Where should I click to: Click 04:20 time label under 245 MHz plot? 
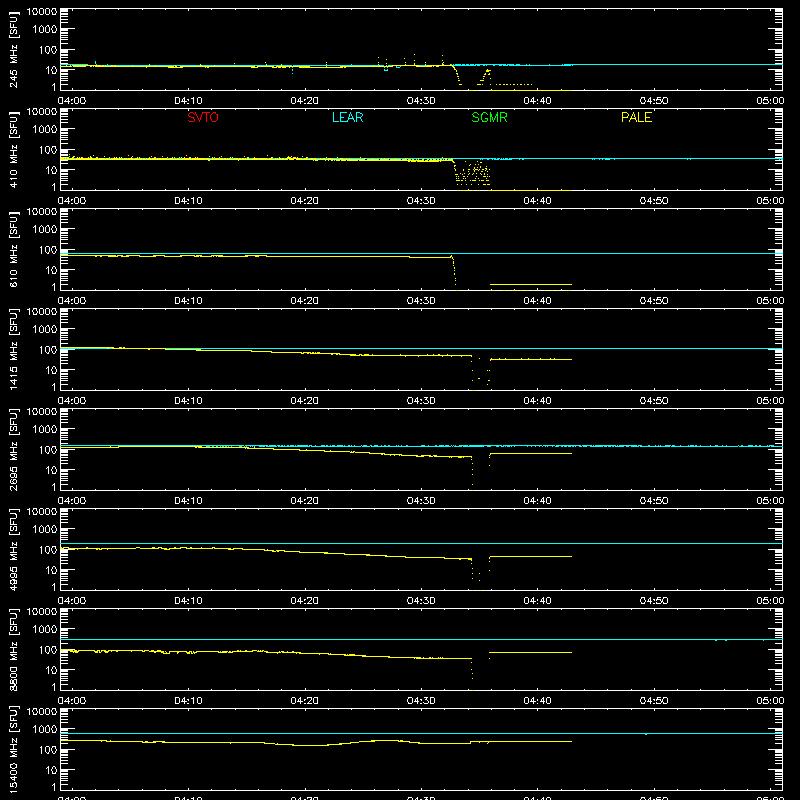305,101
